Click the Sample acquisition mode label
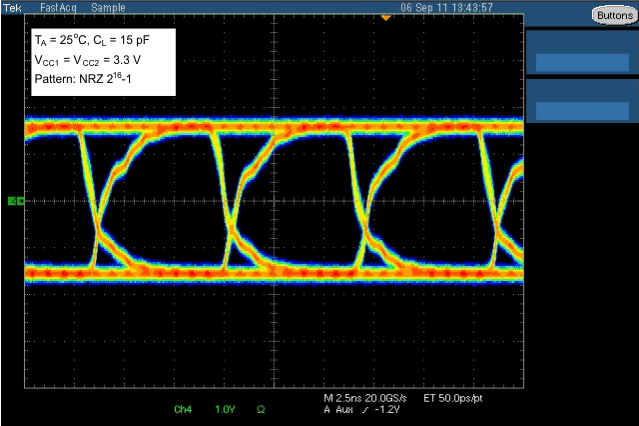This screenshot has height=426, width=639. point(107,7)
